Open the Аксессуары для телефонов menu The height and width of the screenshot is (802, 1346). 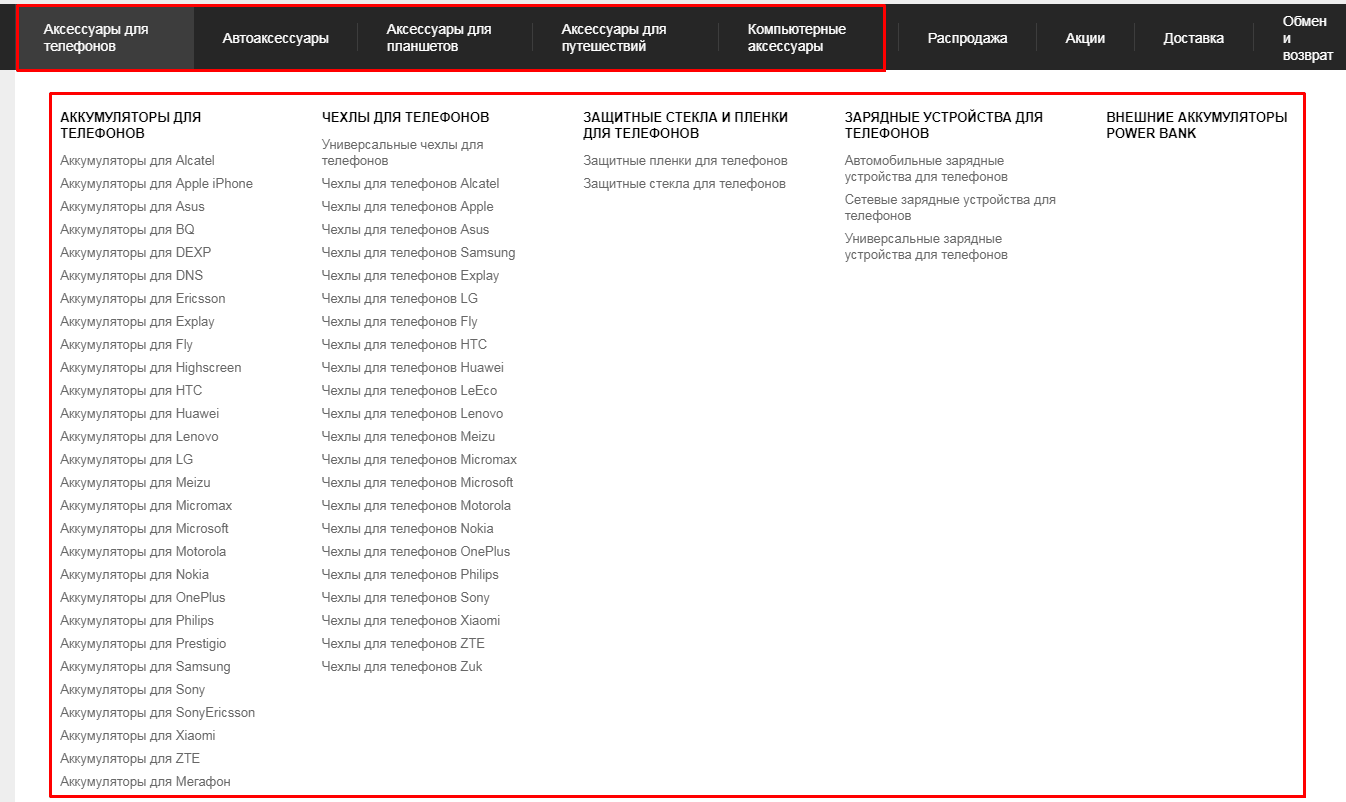click(96, 38)
